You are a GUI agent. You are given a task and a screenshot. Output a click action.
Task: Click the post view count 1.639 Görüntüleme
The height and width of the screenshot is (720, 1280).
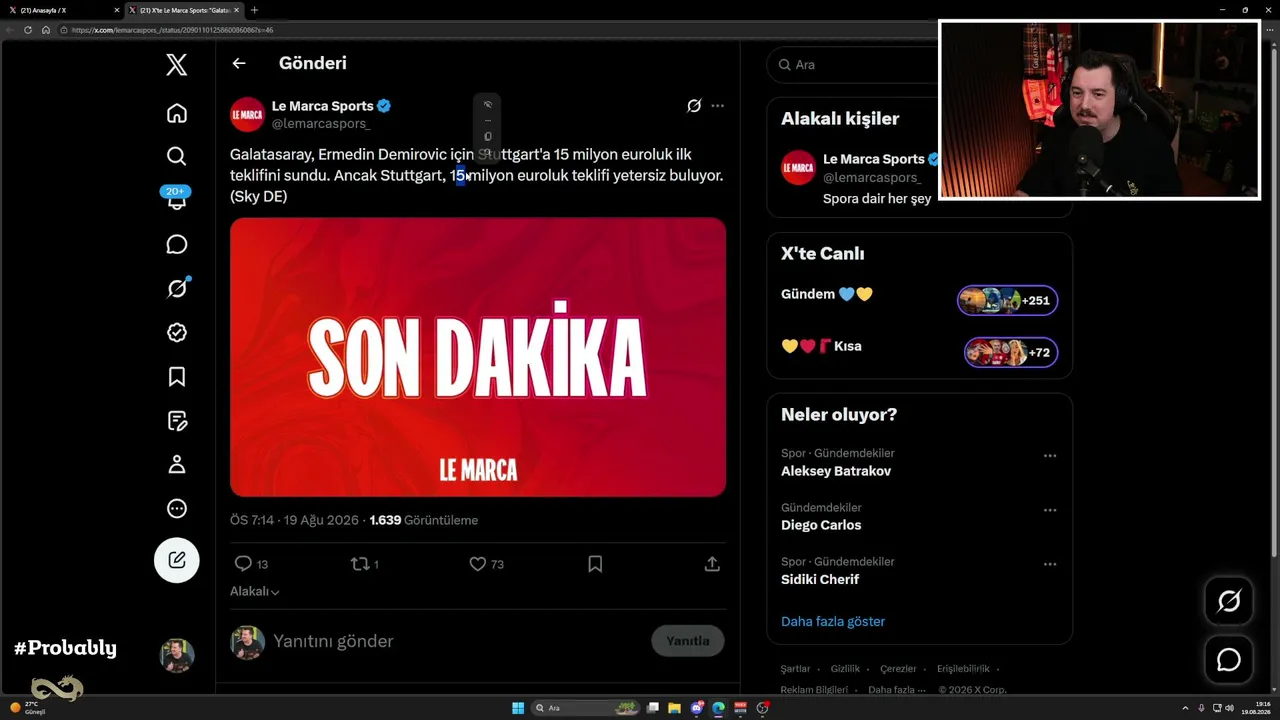pos(423,520)
